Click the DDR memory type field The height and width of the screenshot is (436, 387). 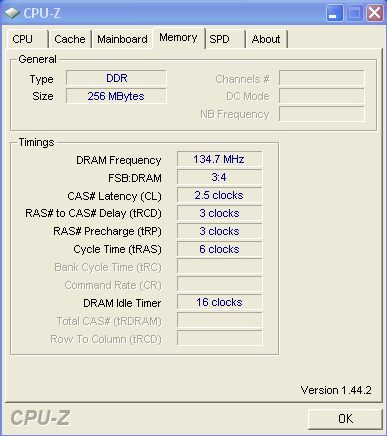(x=116, y=78)
